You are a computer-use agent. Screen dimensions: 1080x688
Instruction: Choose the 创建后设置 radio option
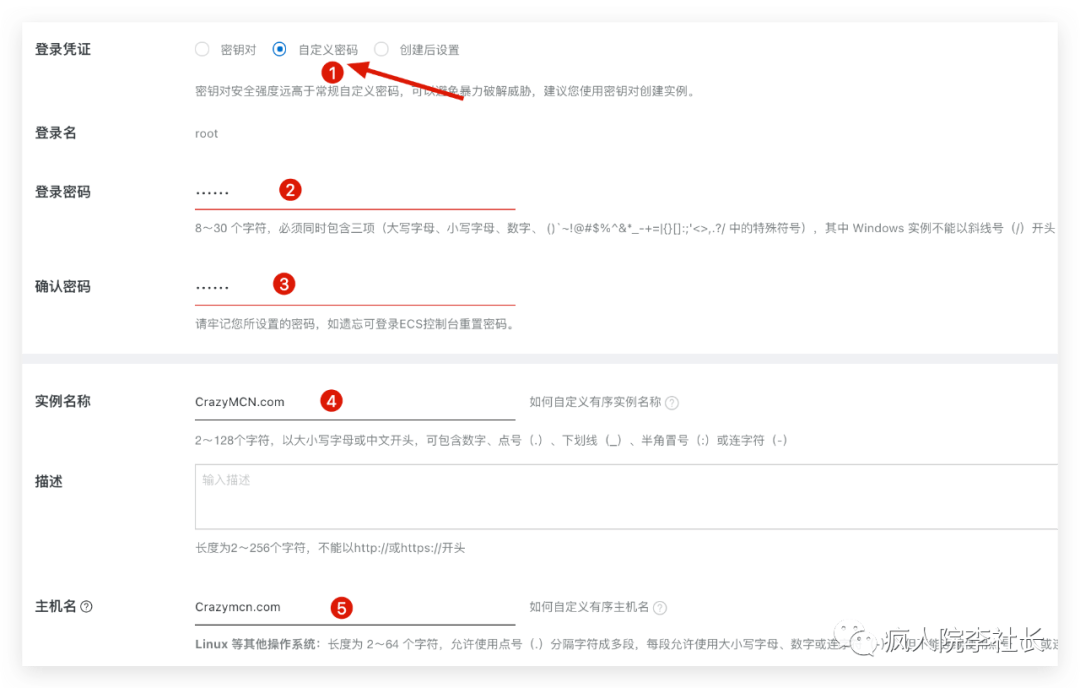(381, 49)
